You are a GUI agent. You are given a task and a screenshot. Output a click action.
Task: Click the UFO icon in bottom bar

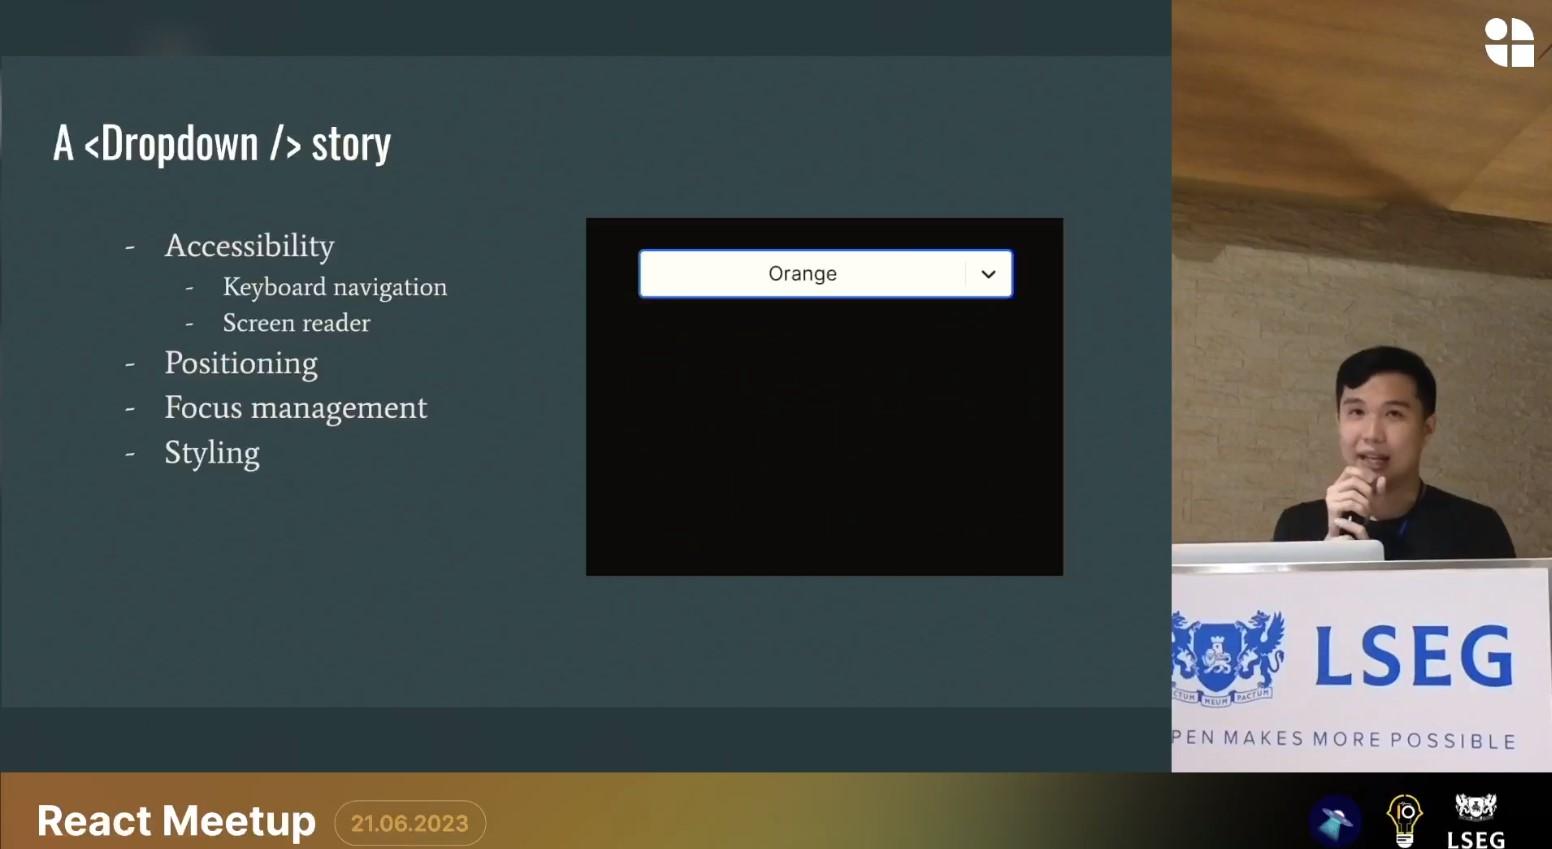click(1335, 821)
